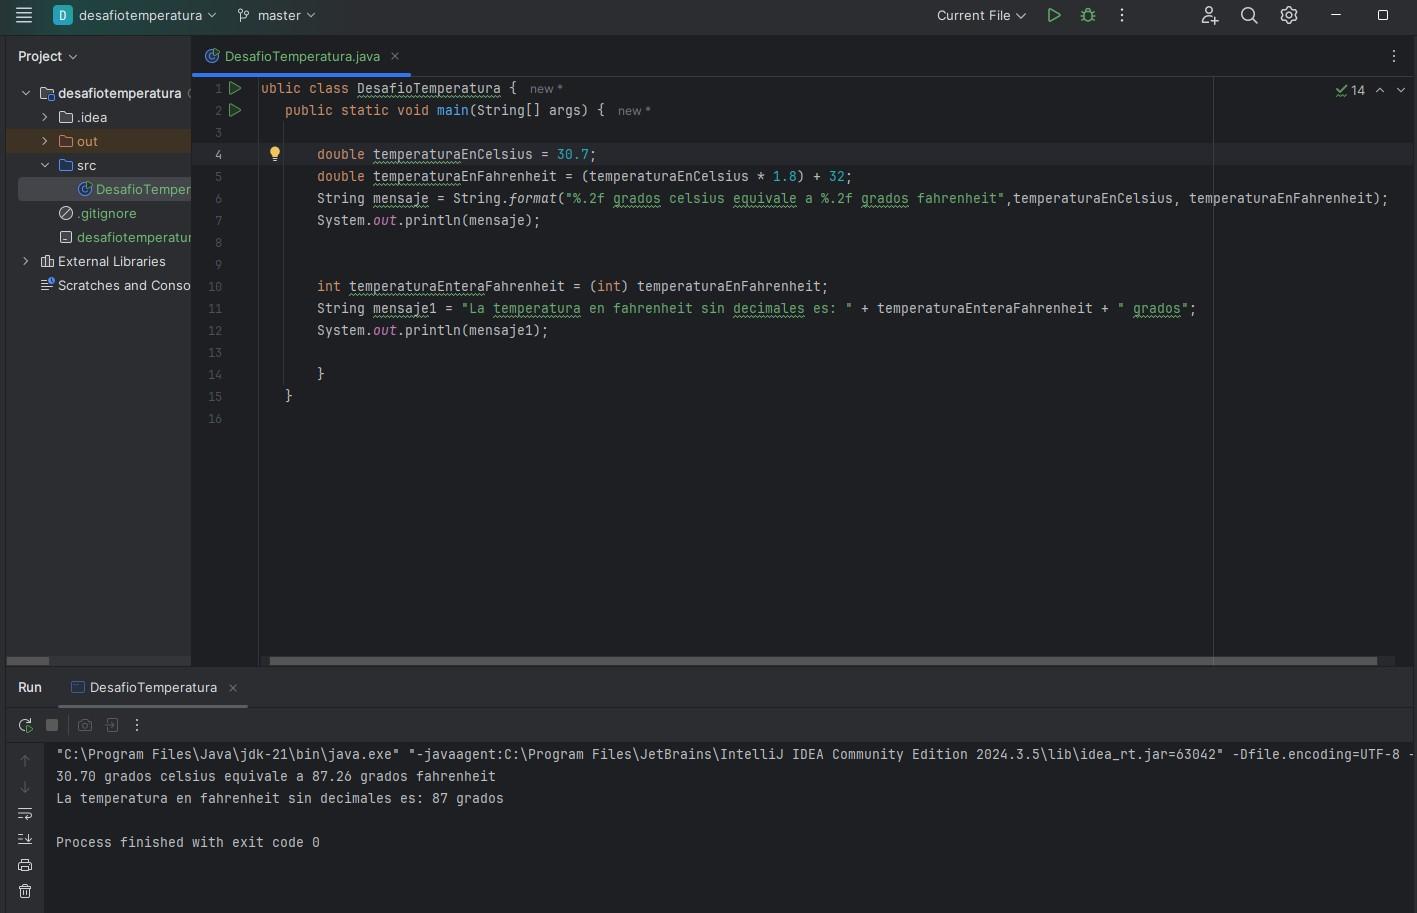Open Search Everywhere magnifier
Viewport: 1417px width, 913px height.
1249,15
